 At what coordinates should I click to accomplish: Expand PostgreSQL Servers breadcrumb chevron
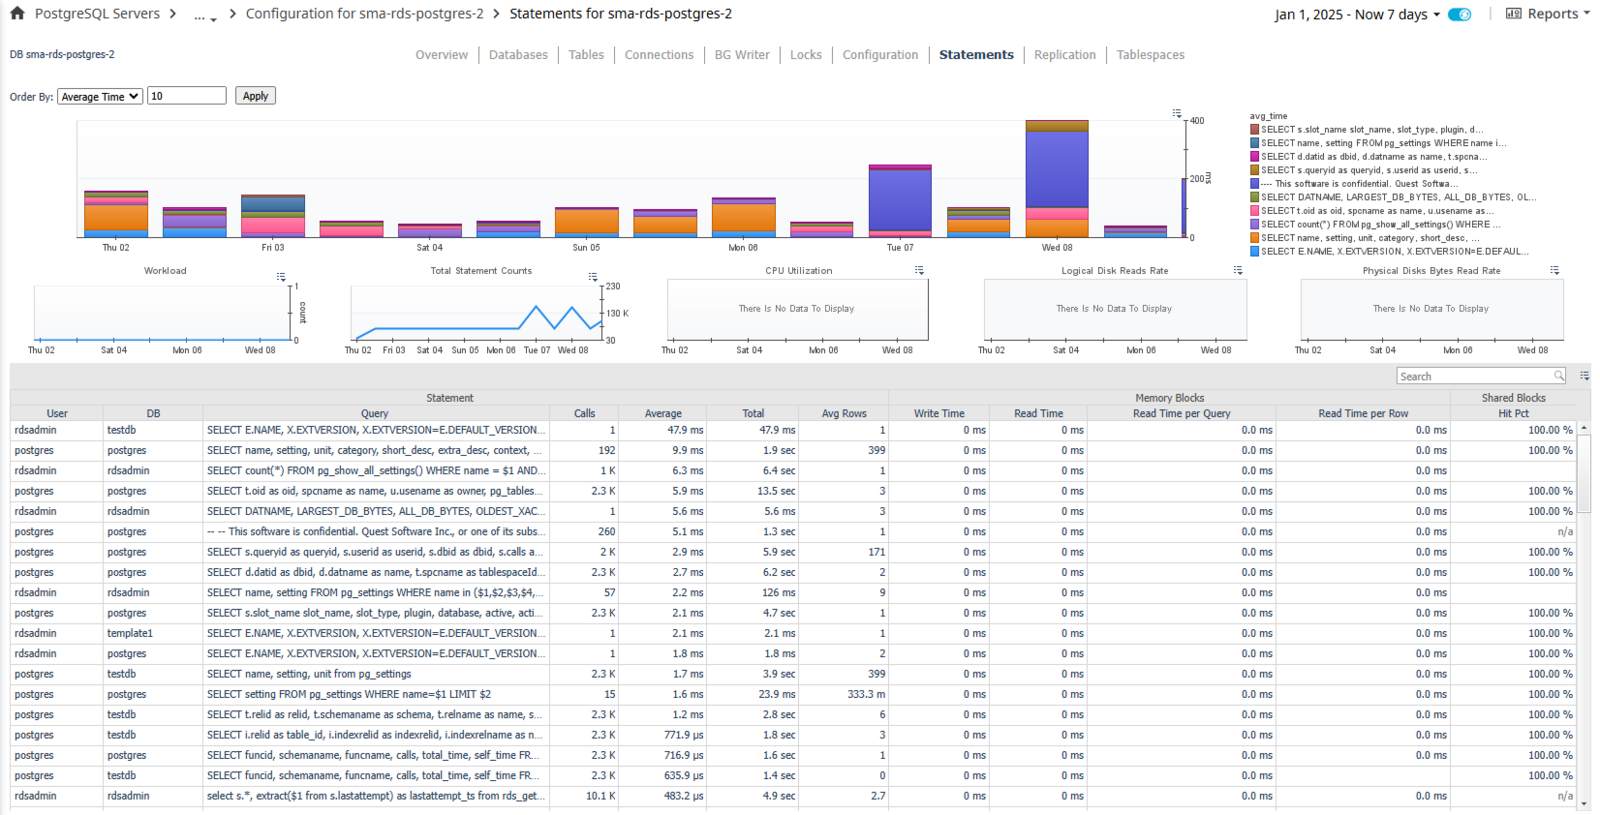[173, 14]
